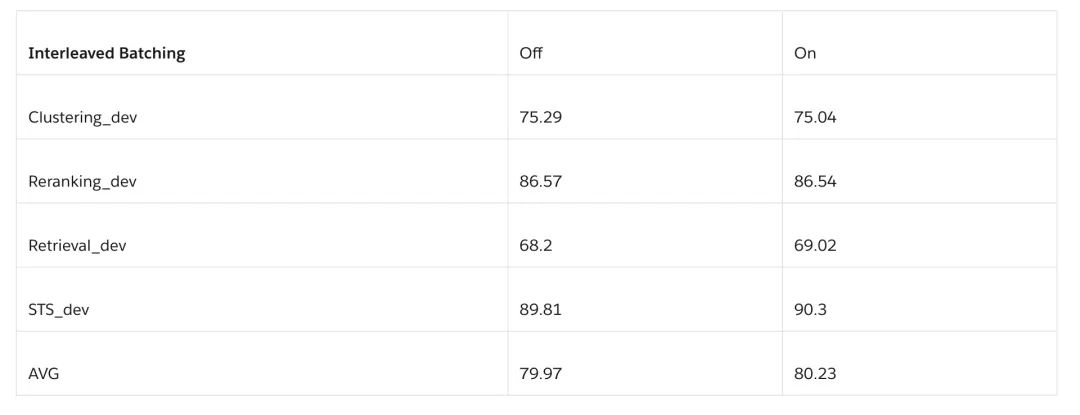Select the On column header

click(x=805, y=53)
